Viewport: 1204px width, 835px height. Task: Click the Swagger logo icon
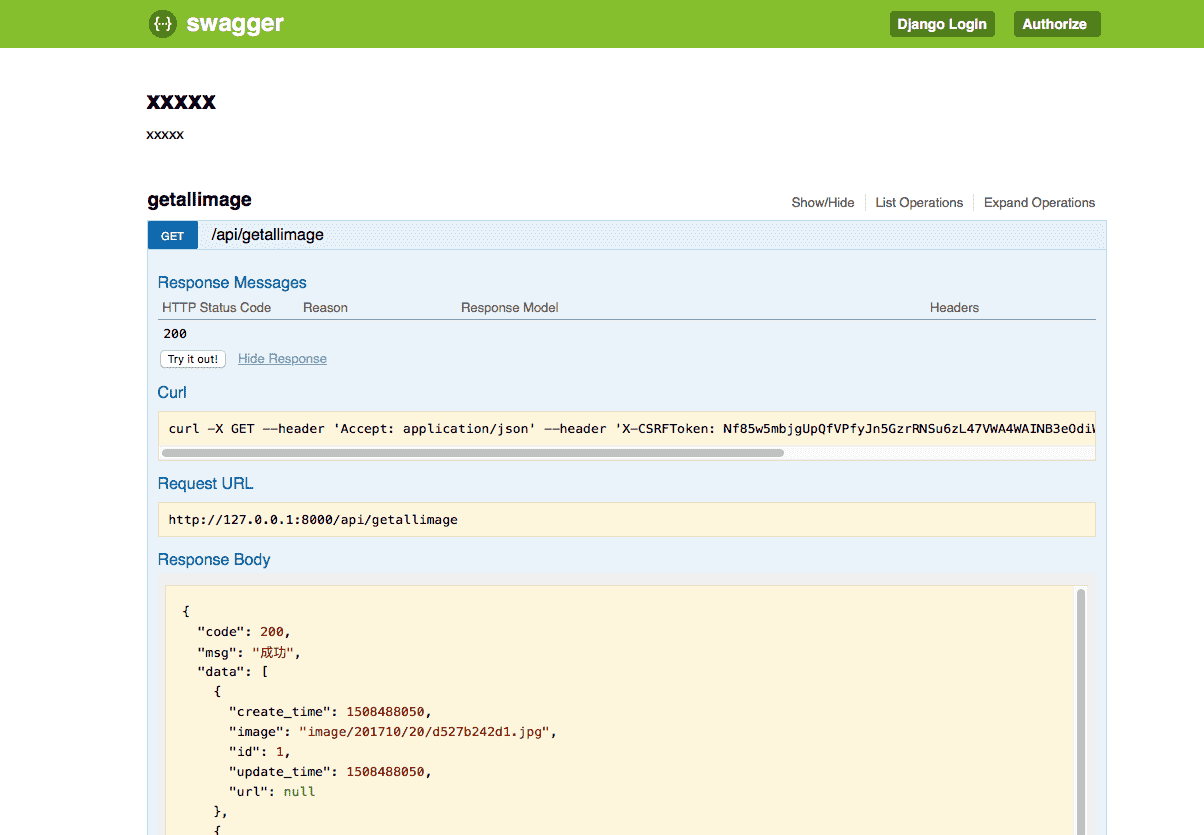(x=163, y=24)
